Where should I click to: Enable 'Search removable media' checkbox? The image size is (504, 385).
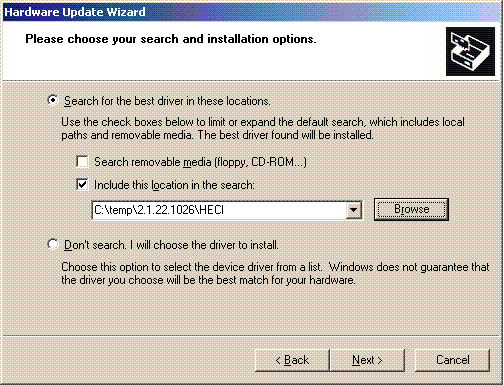(x=82, y=162)
